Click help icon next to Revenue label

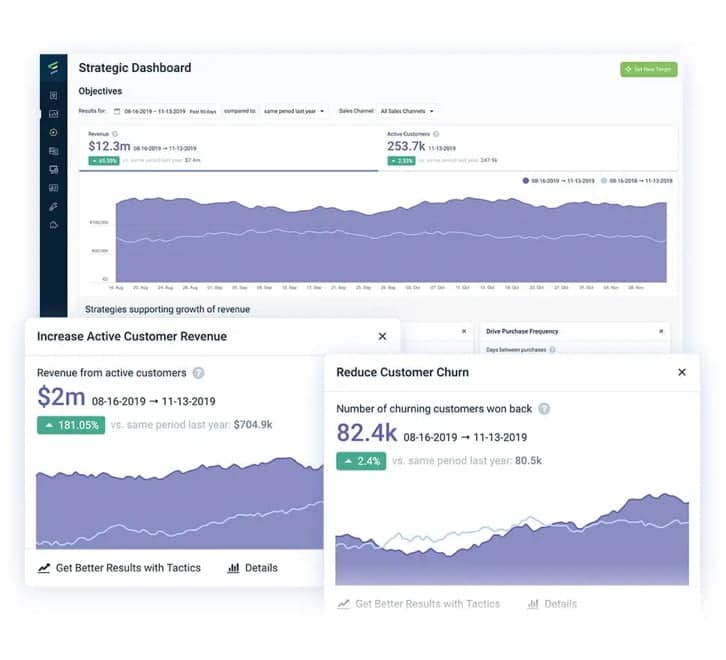(115, 133)
